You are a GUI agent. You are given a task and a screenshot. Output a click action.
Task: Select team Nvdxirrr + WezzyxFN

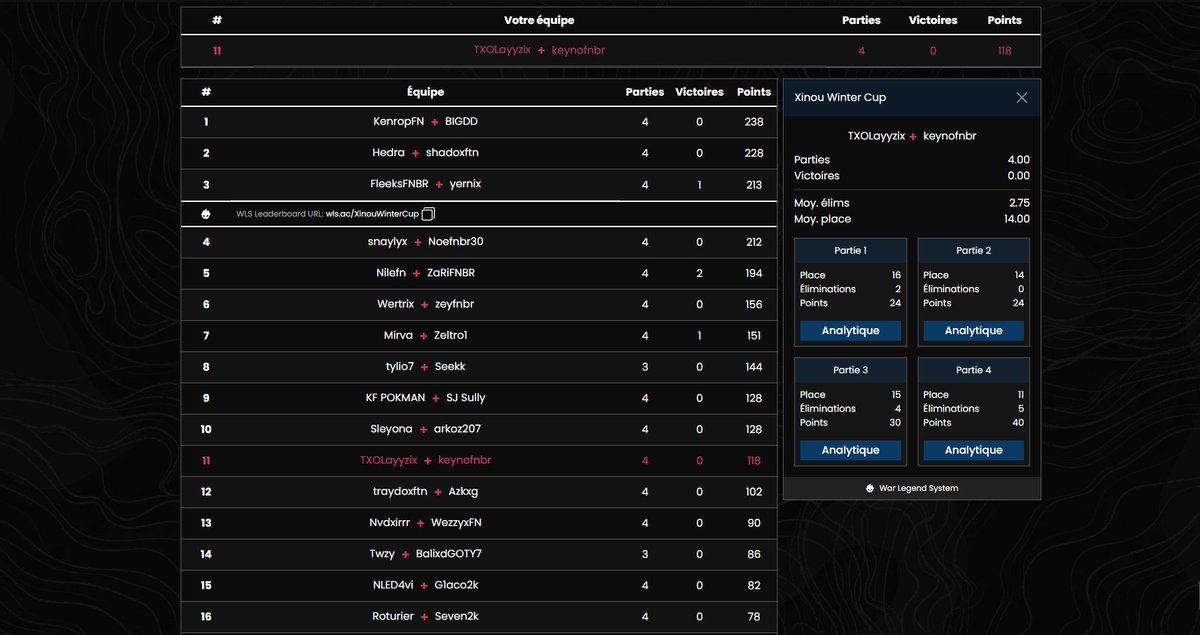pos(479,523)
